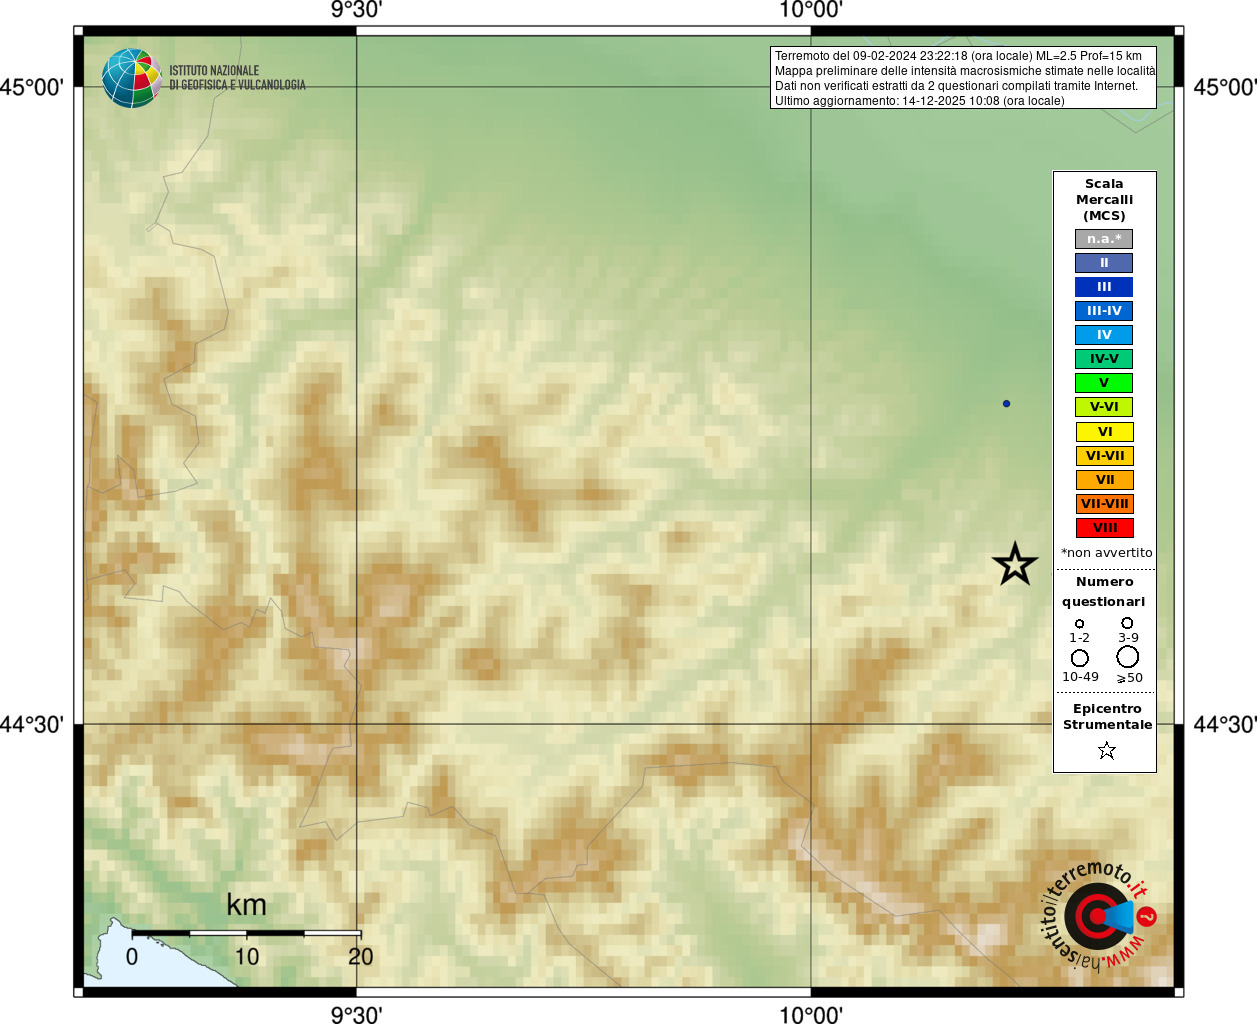Select the III-IV intensity swatch
The image size is (1257, 1024).
[1104, 311]
